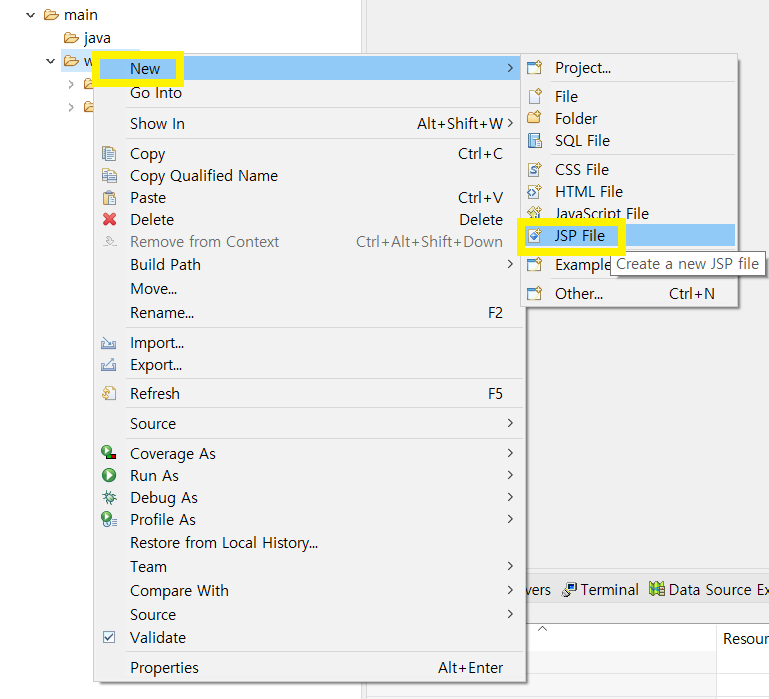
Task: Click the java folder icon in tree
Action: (71, 38)
